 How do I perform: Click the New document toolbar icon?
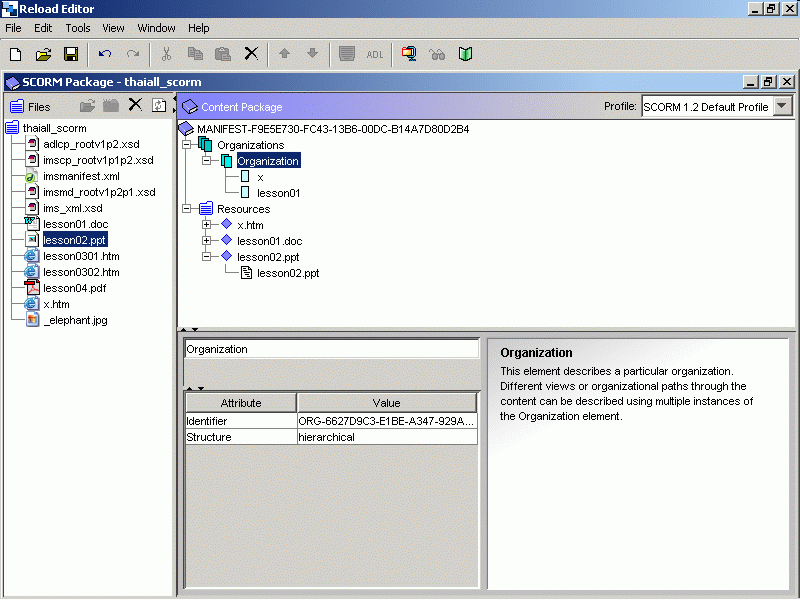(x=15, y=54)
